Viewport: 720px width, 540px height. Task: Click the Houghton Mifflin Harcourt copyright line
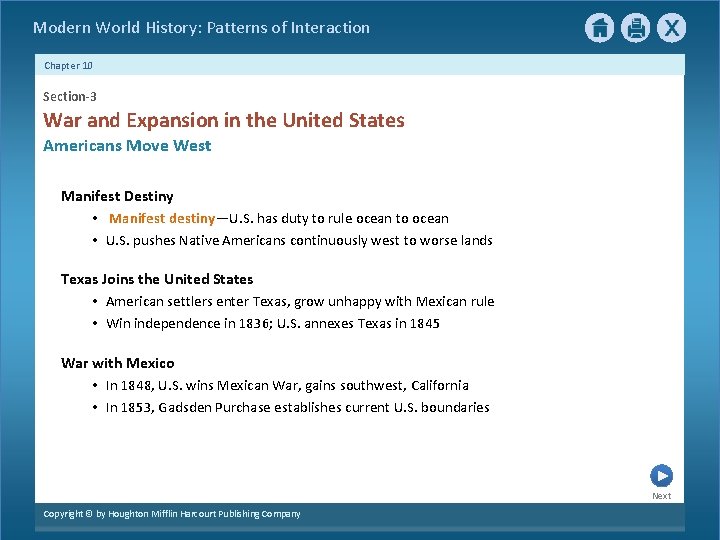click(172, 514)
